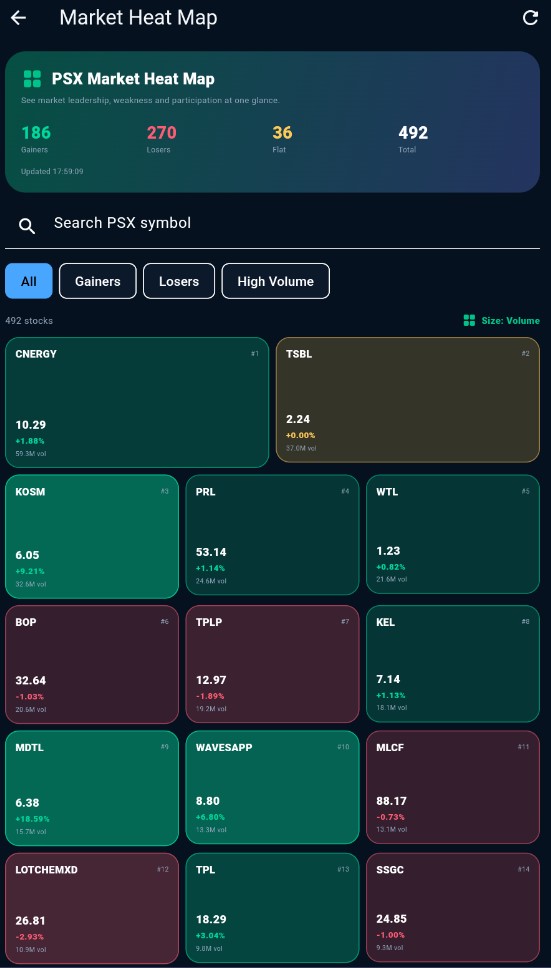The width and height of the screenshot is (551, 968).
Task: Click LOTCHEMXD change -2.93%
Action: point(30,937)
